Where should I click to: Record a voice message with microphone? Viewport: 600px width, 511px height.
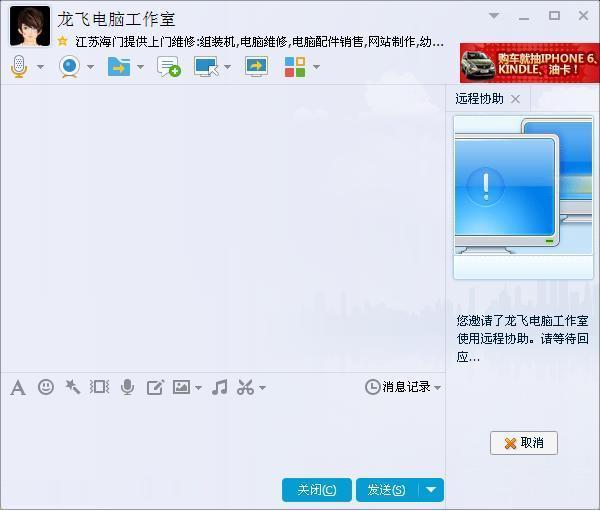(x=127, y=387)
